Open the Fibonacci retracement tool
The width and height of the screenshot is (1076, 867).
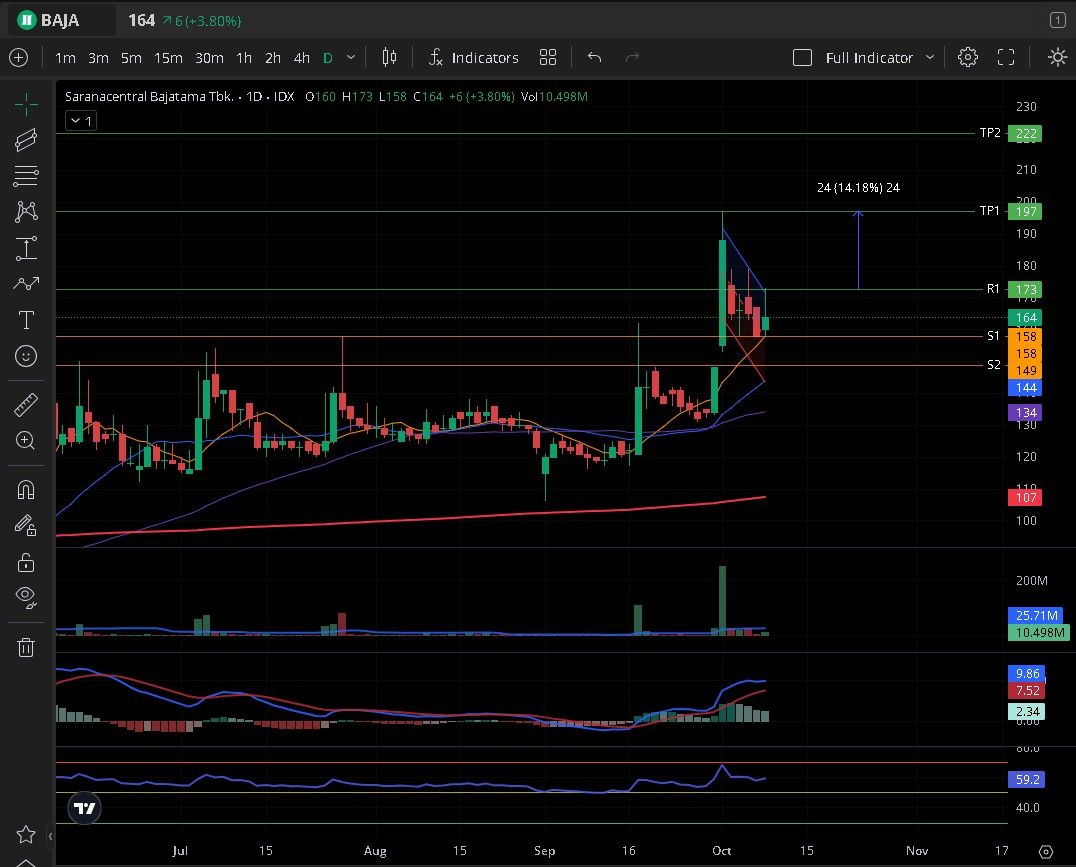pos(27,176)
